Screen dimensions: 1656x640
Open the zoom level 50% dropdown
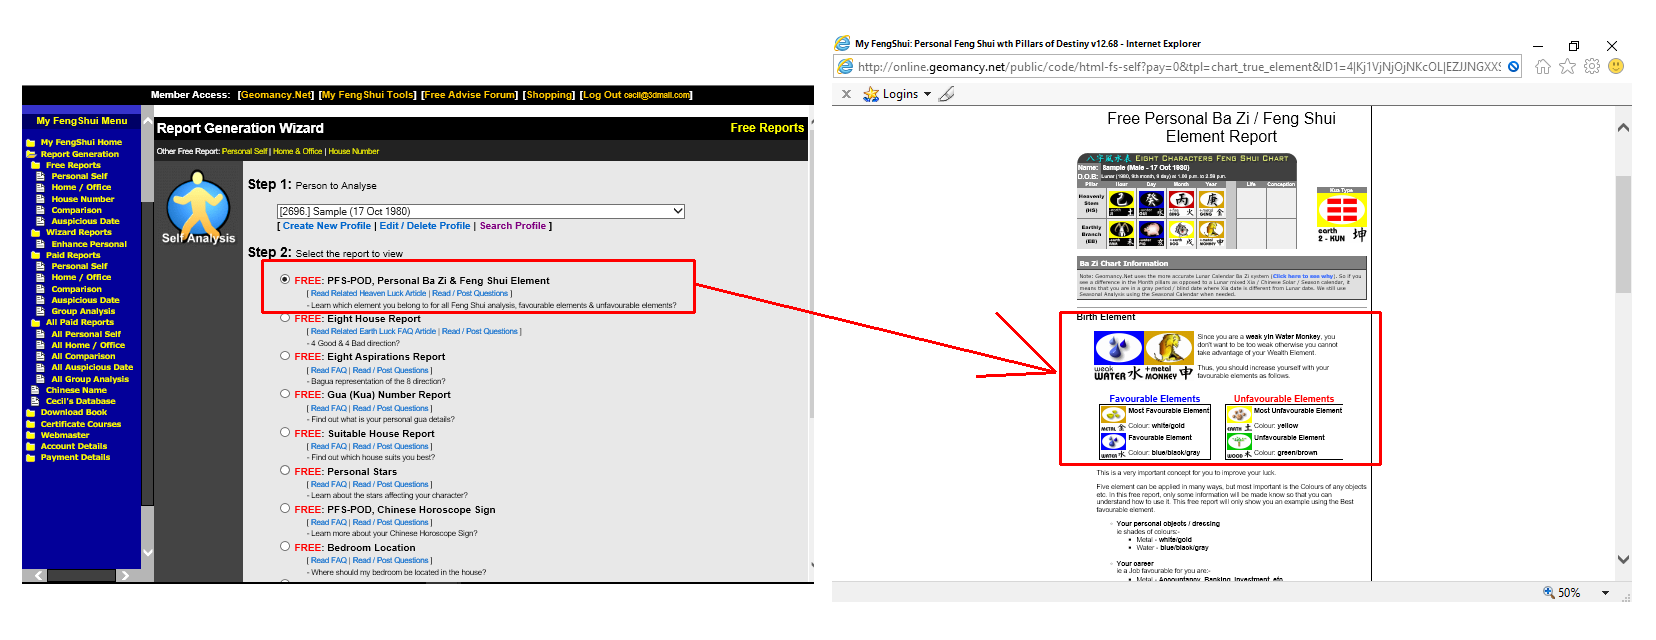point(1606,593)
